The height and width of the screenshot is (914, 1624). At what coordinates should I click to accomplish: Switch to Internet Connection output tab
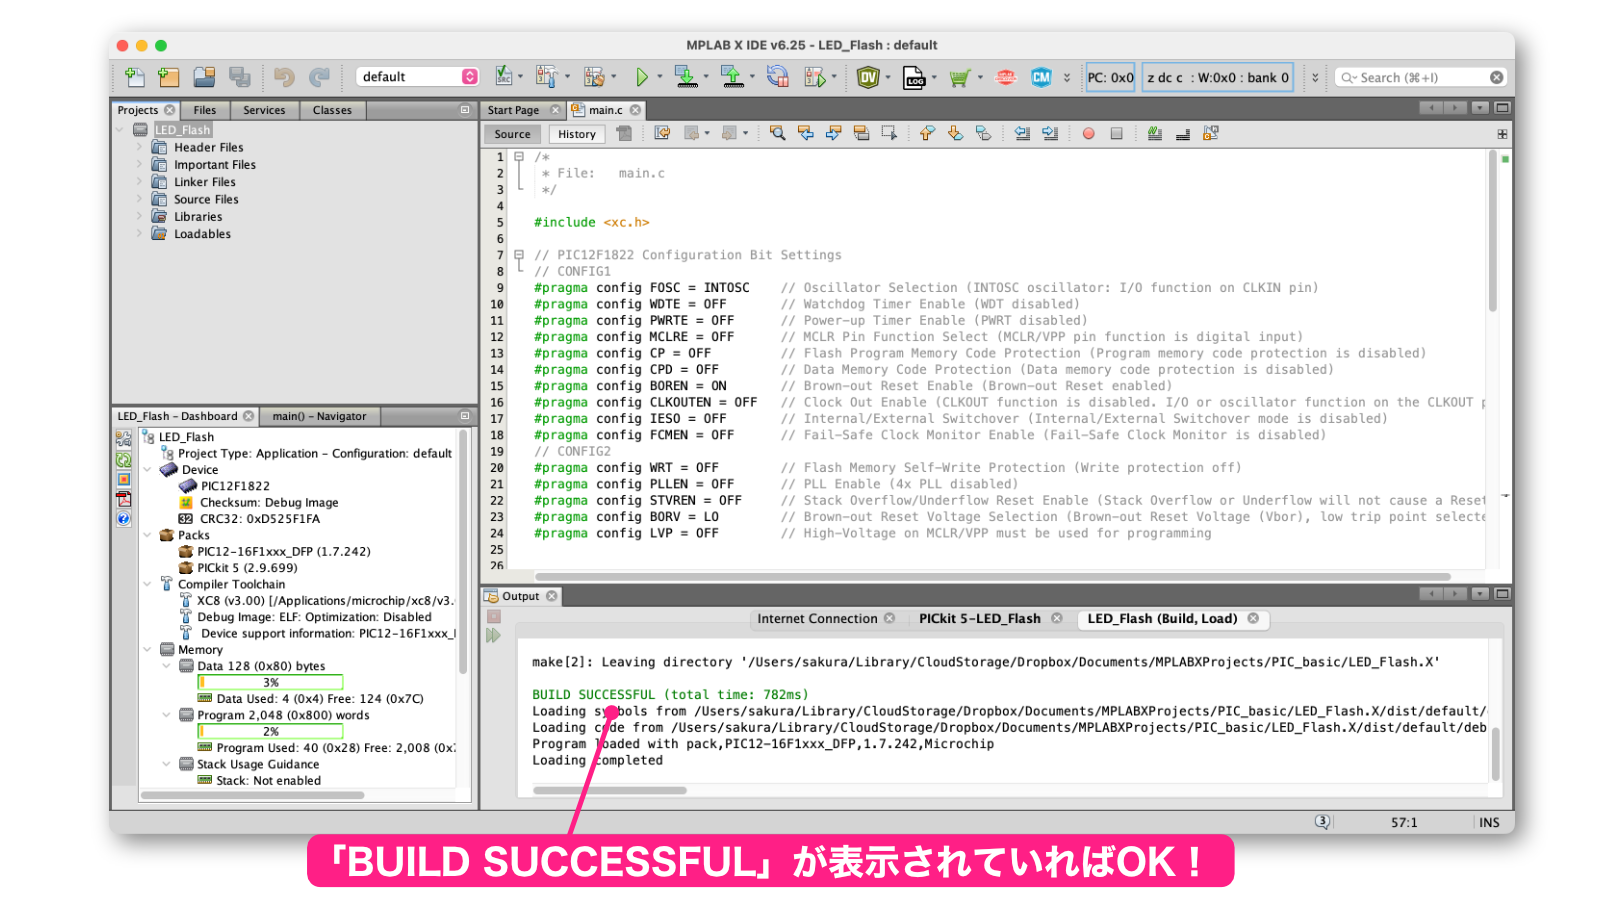point(817,619)
